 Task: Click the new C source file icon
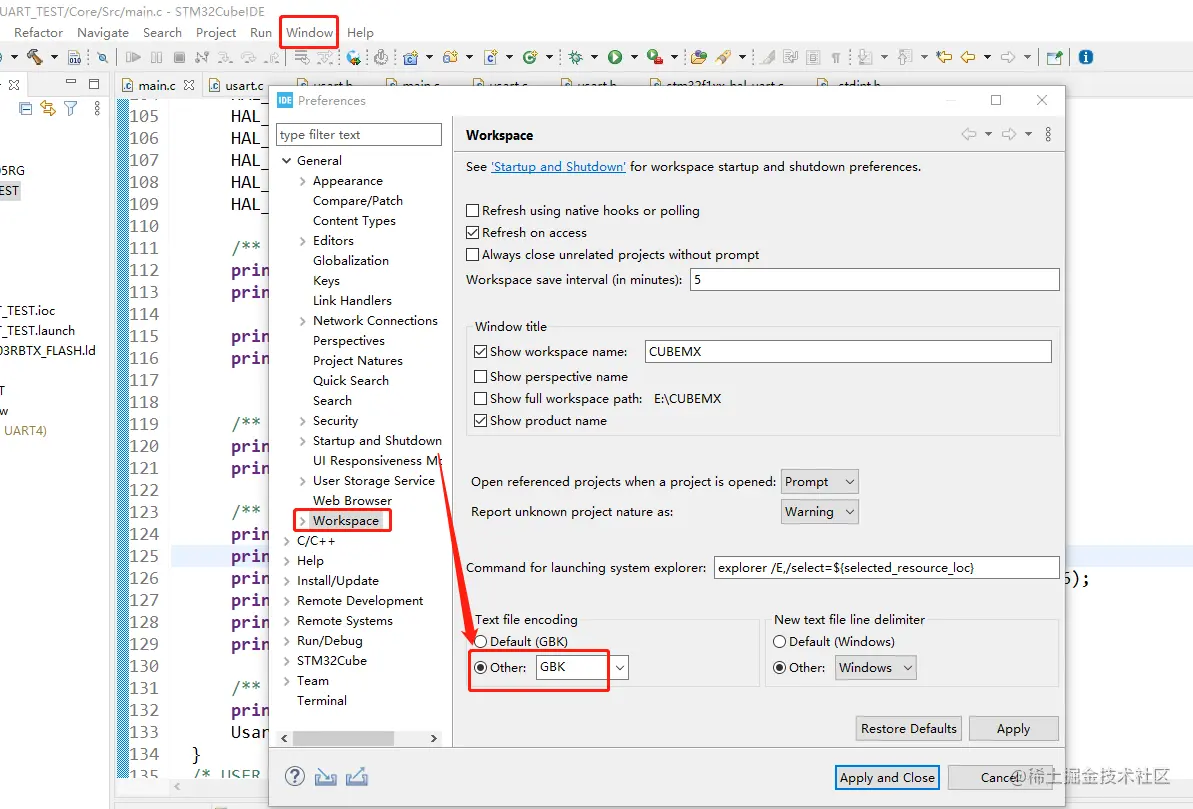point(491,57)
